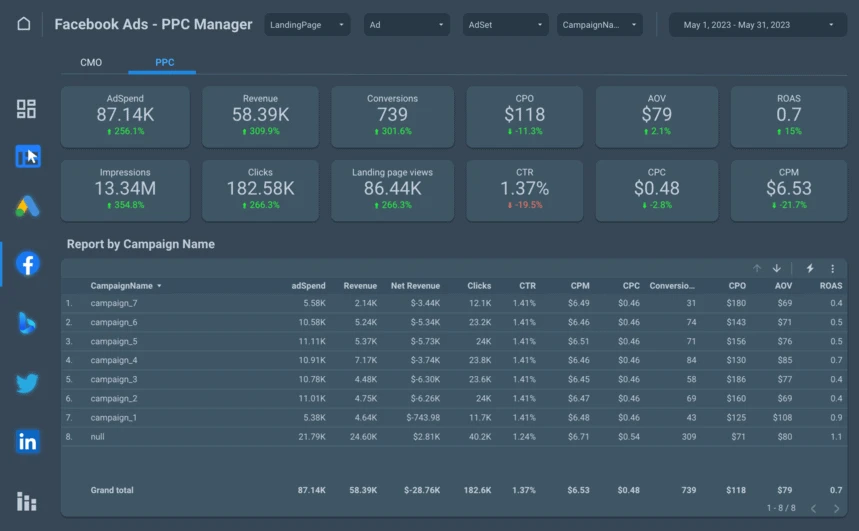The height and width of the screenshot is (531, 859).
Task: Select the highlighted blue sidebar icon
Action: (27, 156)
